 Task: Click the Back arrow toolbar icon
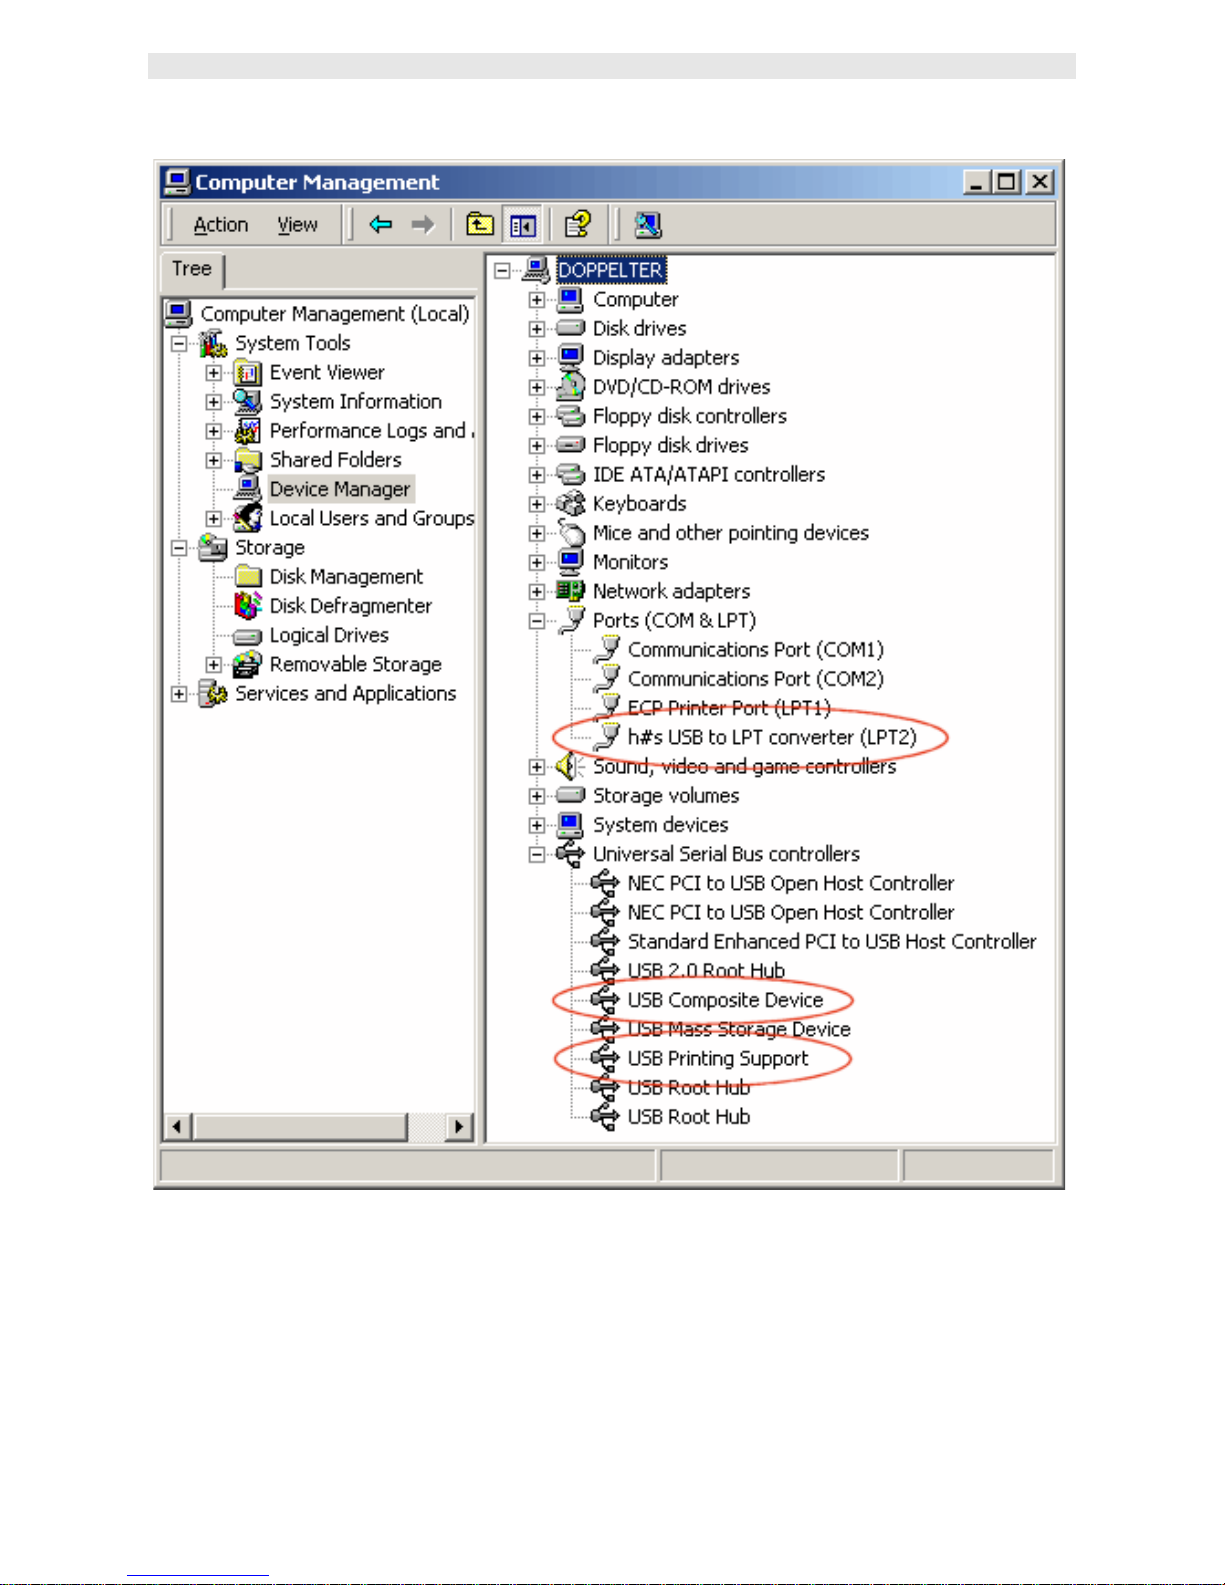click(x=380, y=225)
